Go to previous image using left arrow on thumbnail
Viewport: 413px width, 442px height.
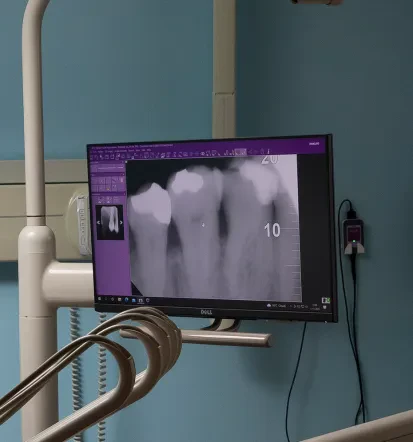pos(98,222)
